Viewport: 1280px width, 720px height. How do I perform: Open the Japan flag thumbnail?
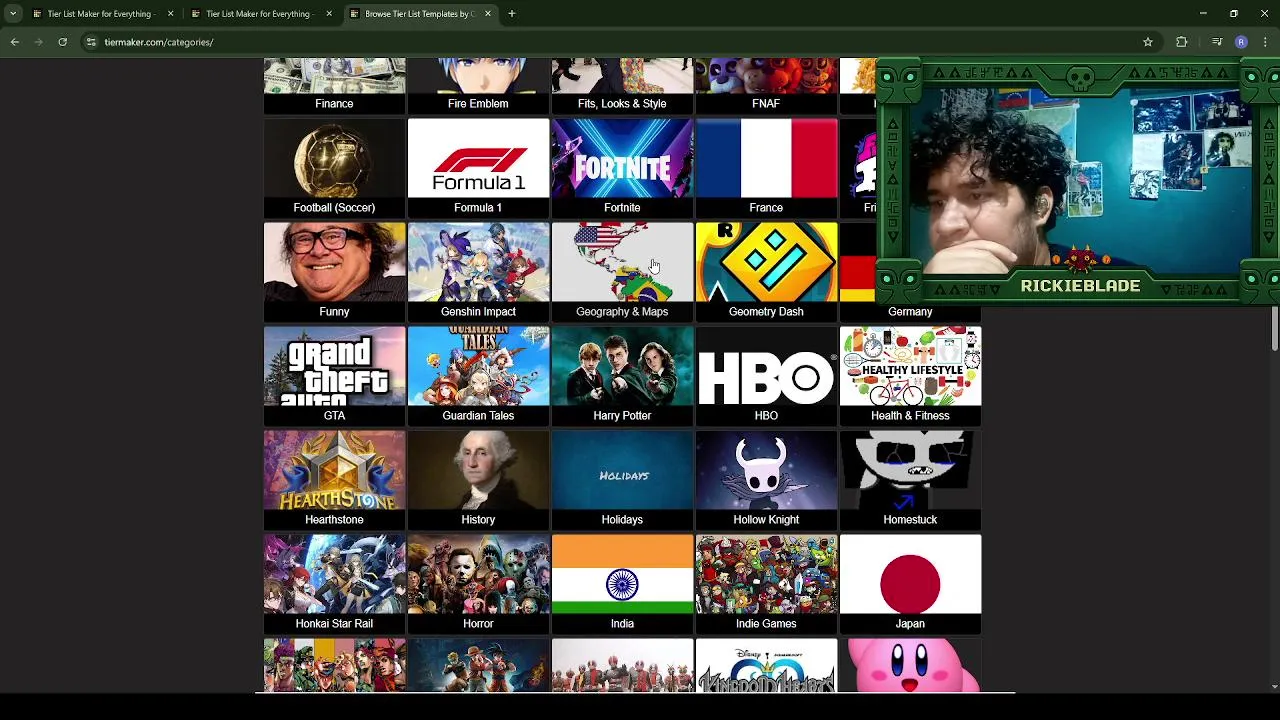click(x=910, y=574)
